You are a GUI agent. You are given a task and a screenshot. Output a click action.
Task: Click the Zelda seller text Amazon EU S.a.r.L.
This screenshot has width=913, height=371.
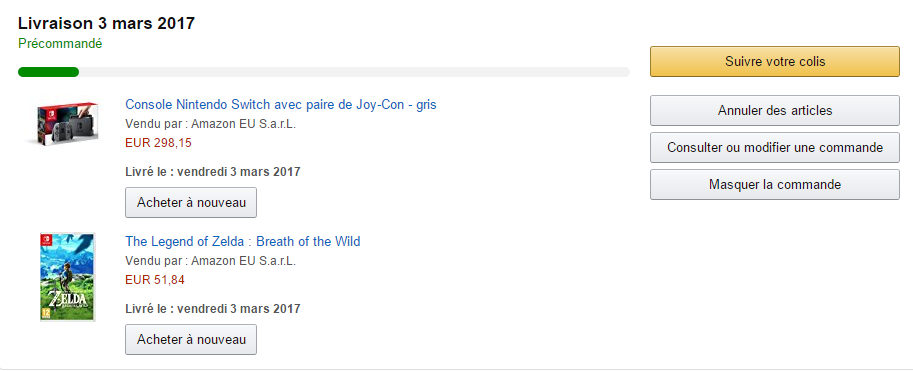(x=243, y=261)
